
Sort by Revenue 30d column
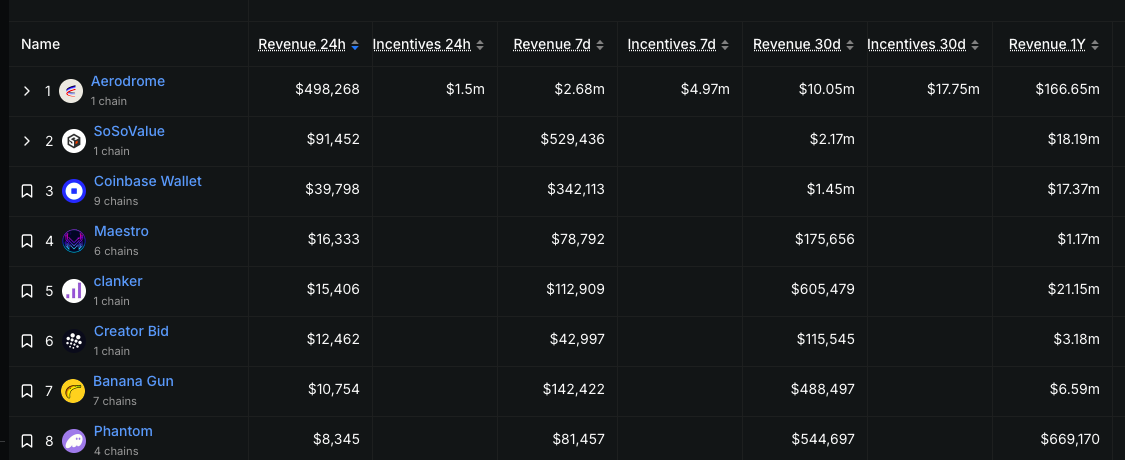click(x=804, y=44)
